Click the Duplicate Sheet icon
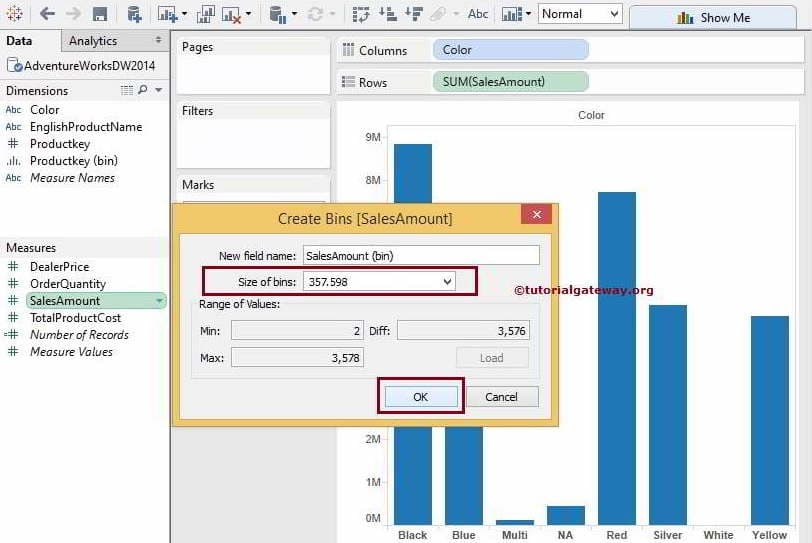This screenshot has height=543, width=812. (x=206, y=14)
